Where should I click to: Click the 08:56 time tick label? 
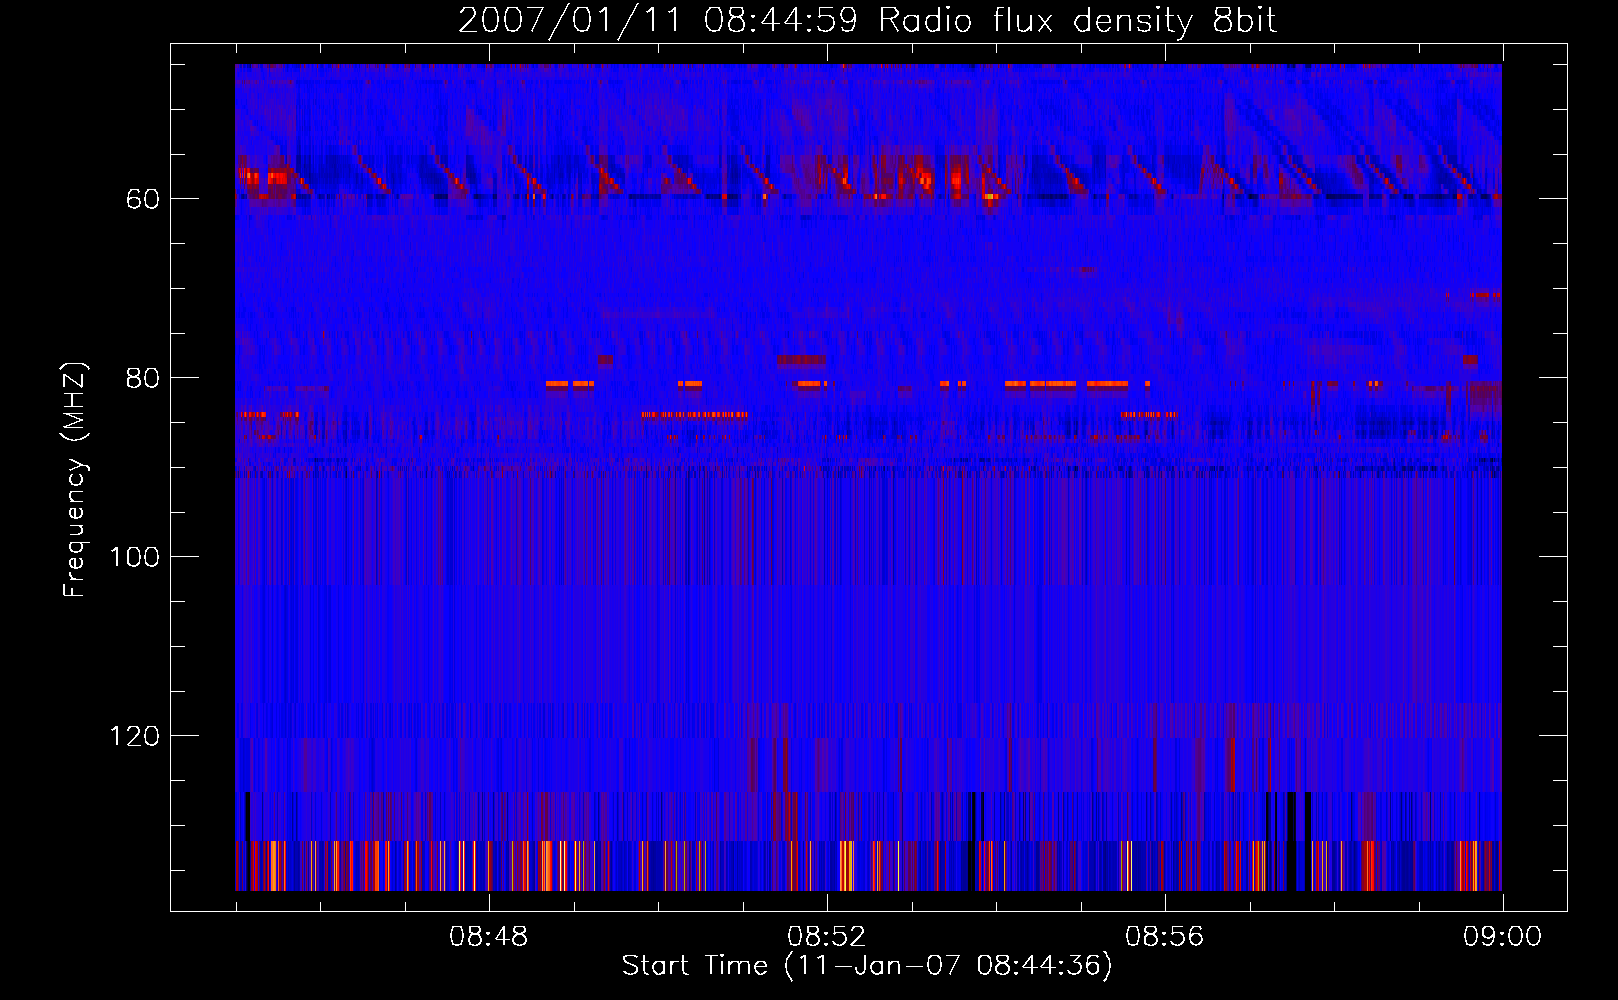(1165, 937)
